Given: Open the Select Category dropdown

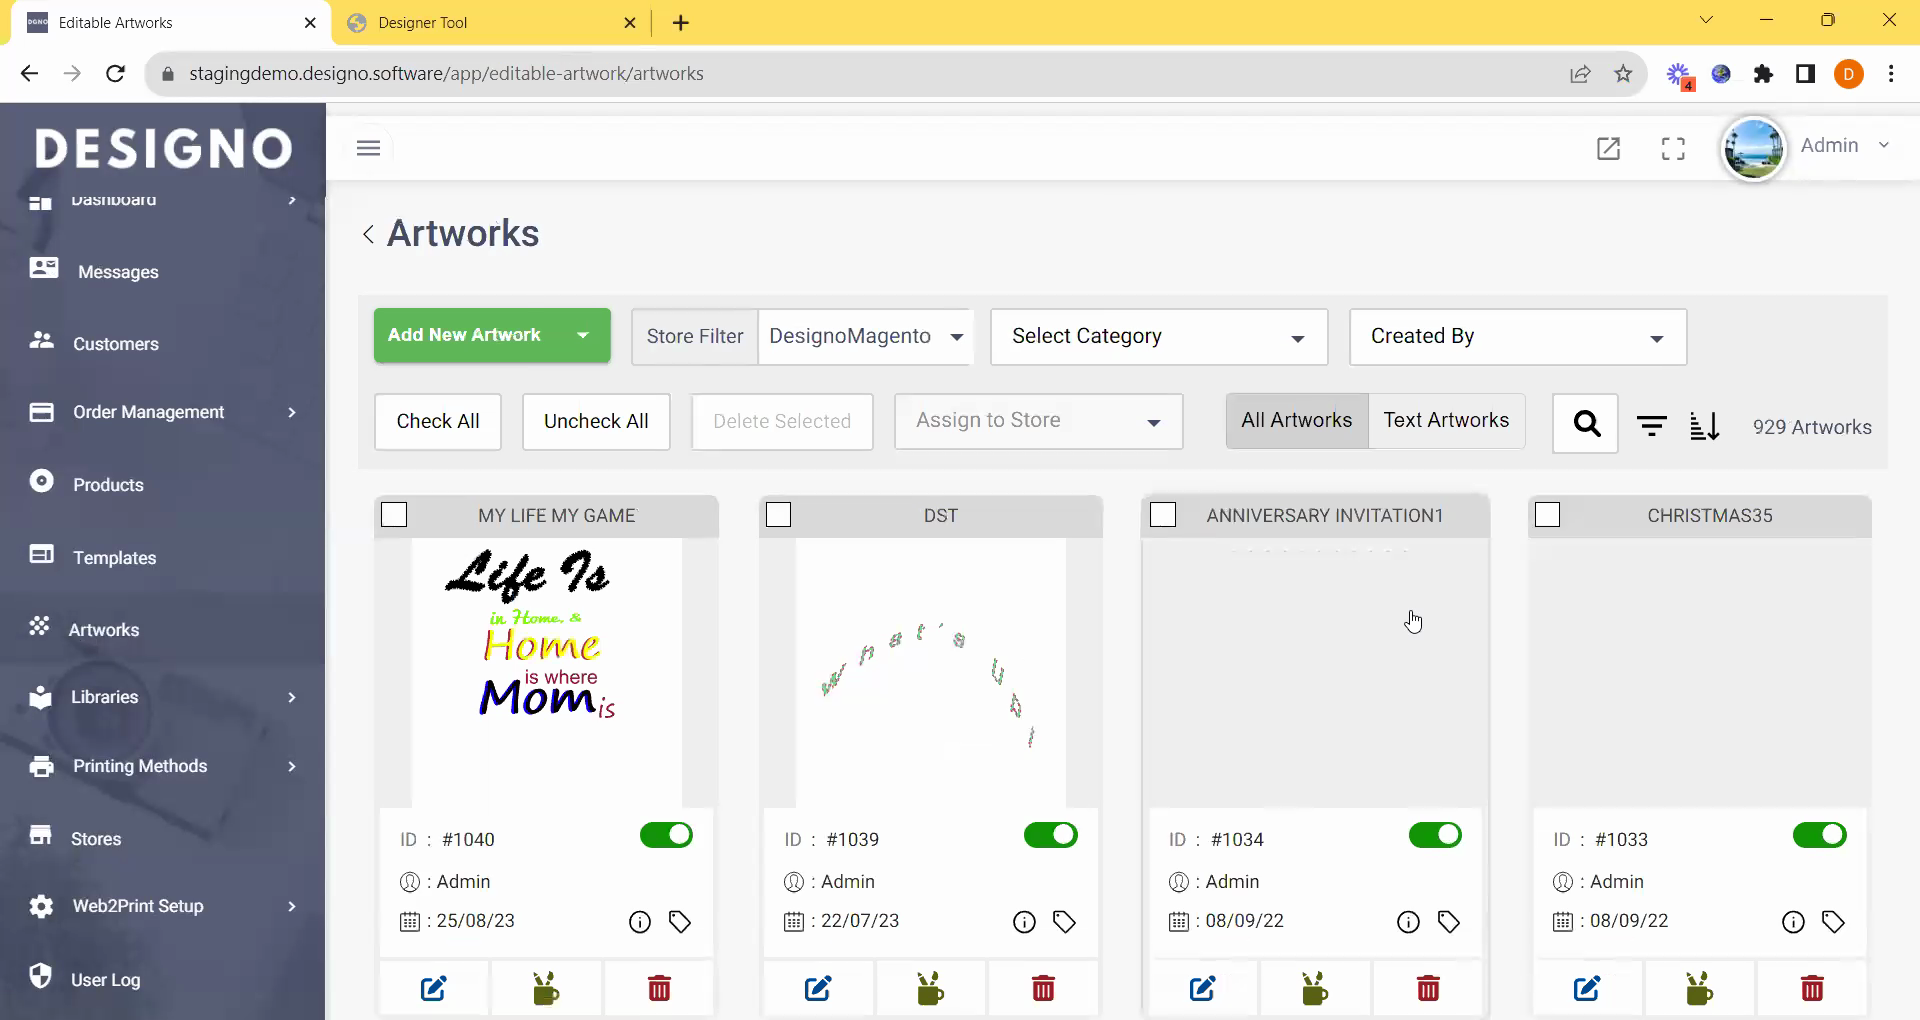Looking at the screenshot, I should coord(1158,337).
